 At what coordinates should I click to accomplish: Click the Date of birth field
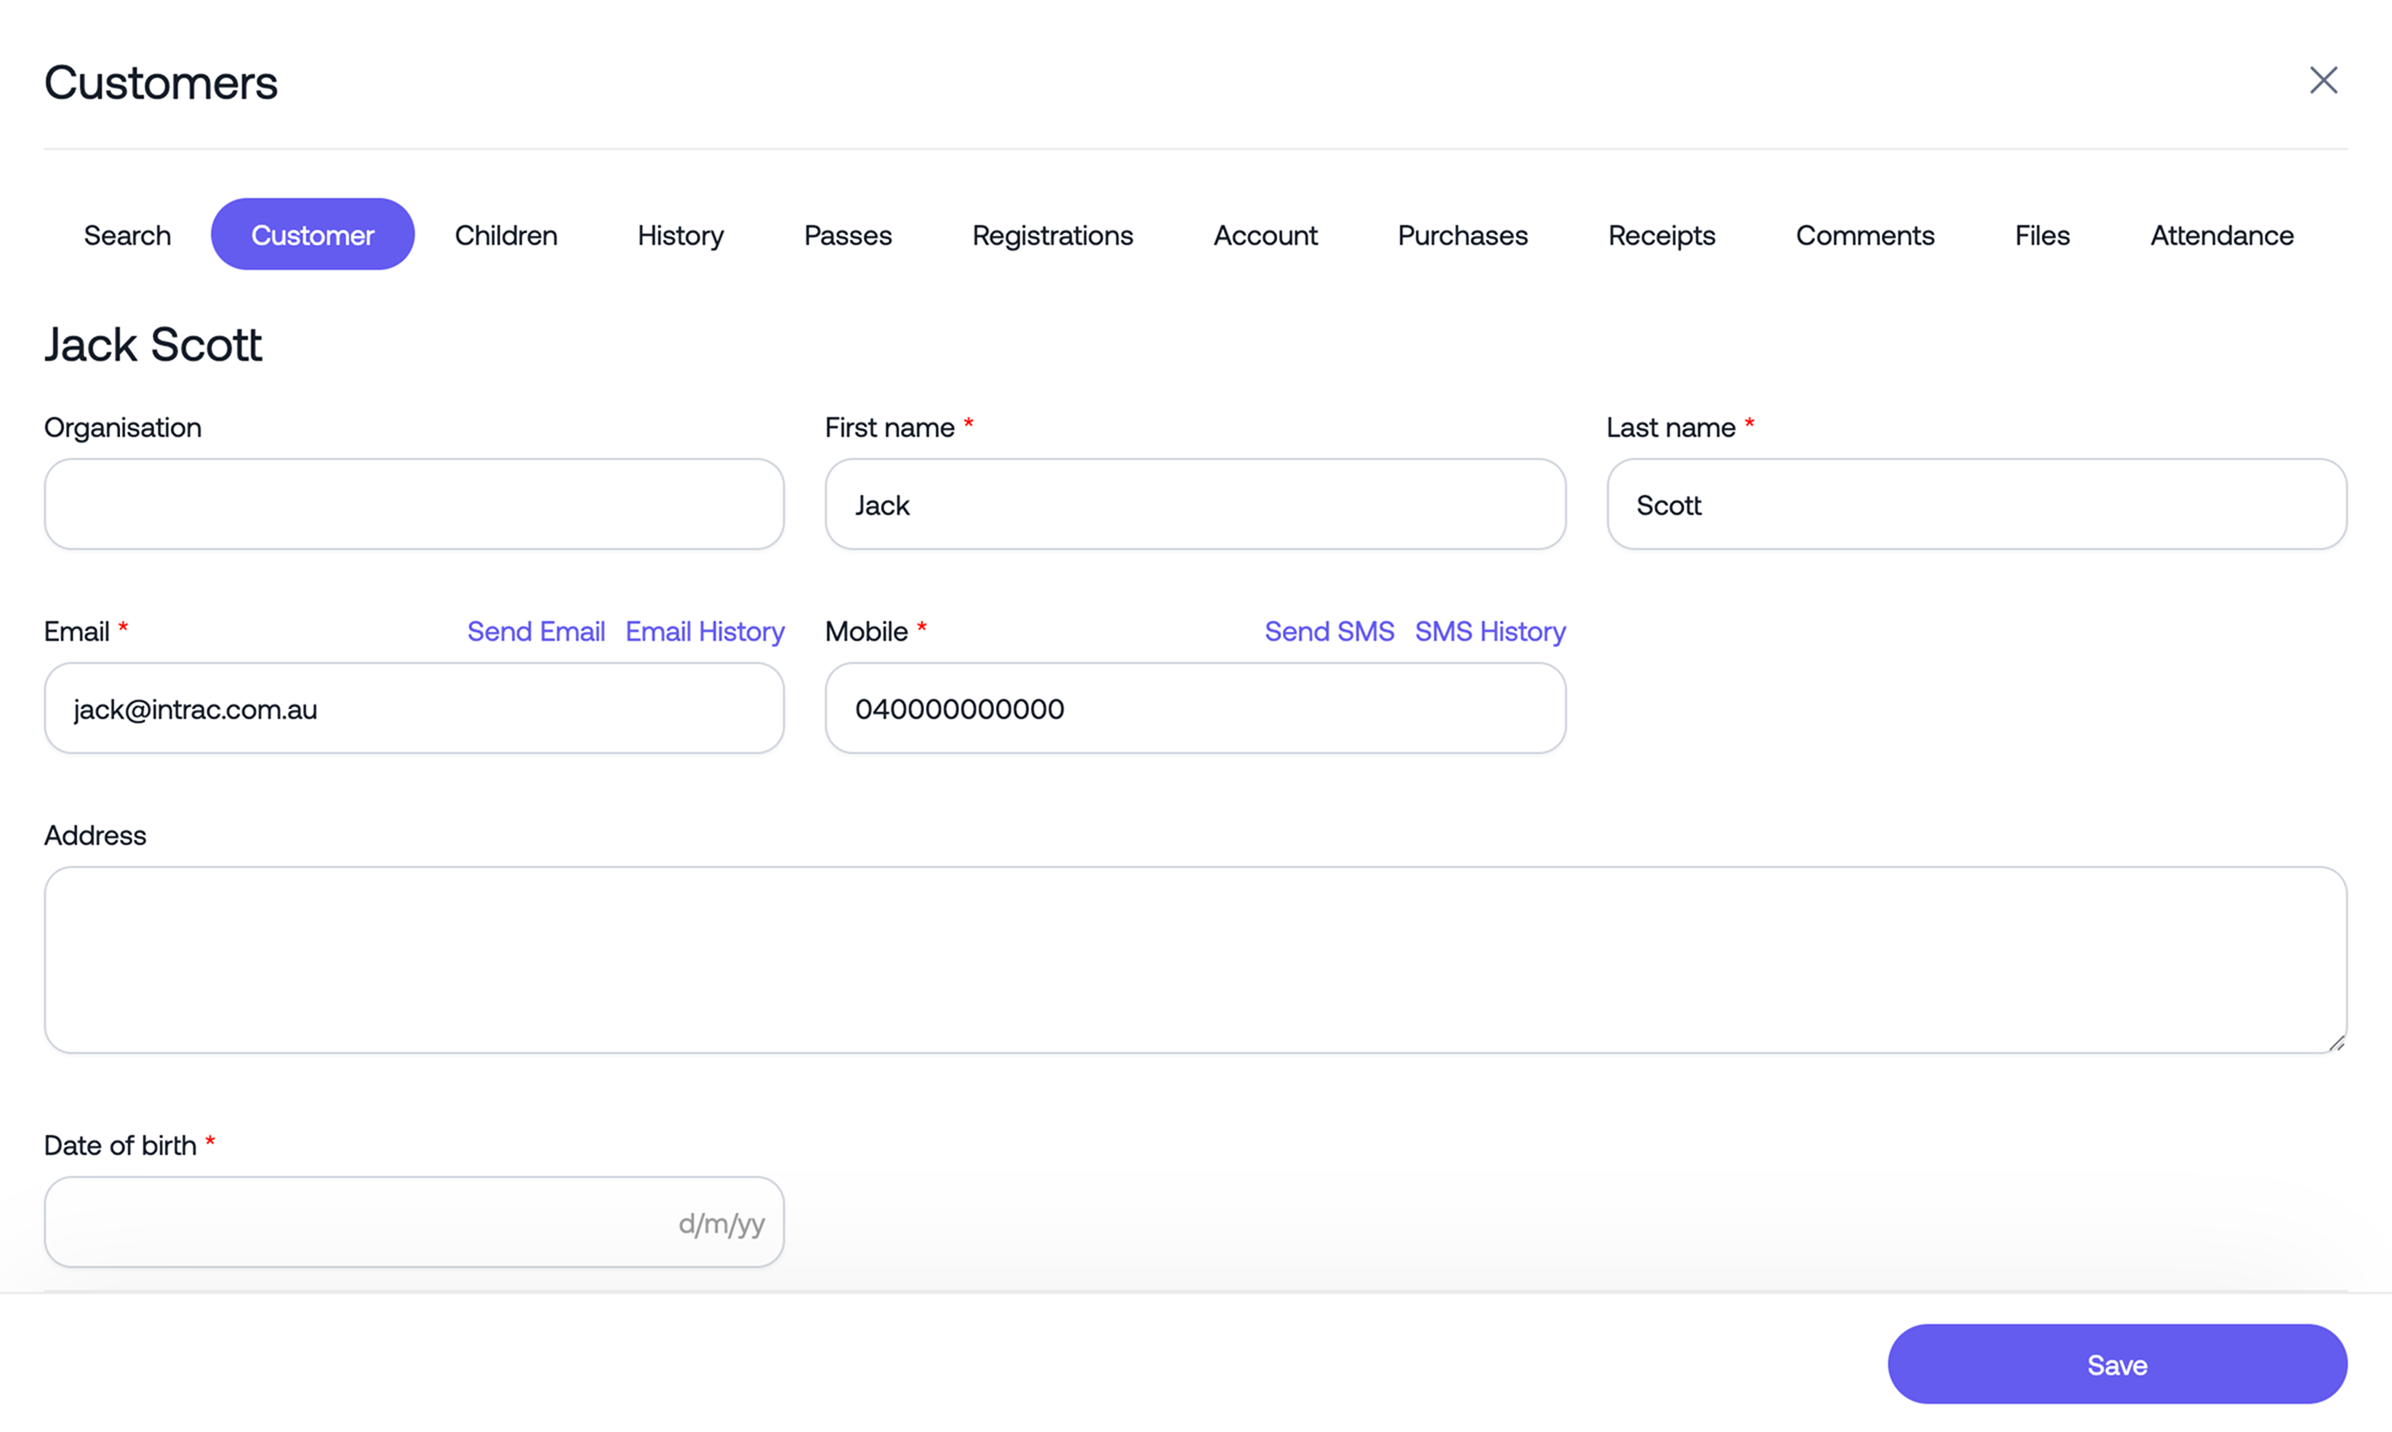(x=413, y=1221)
